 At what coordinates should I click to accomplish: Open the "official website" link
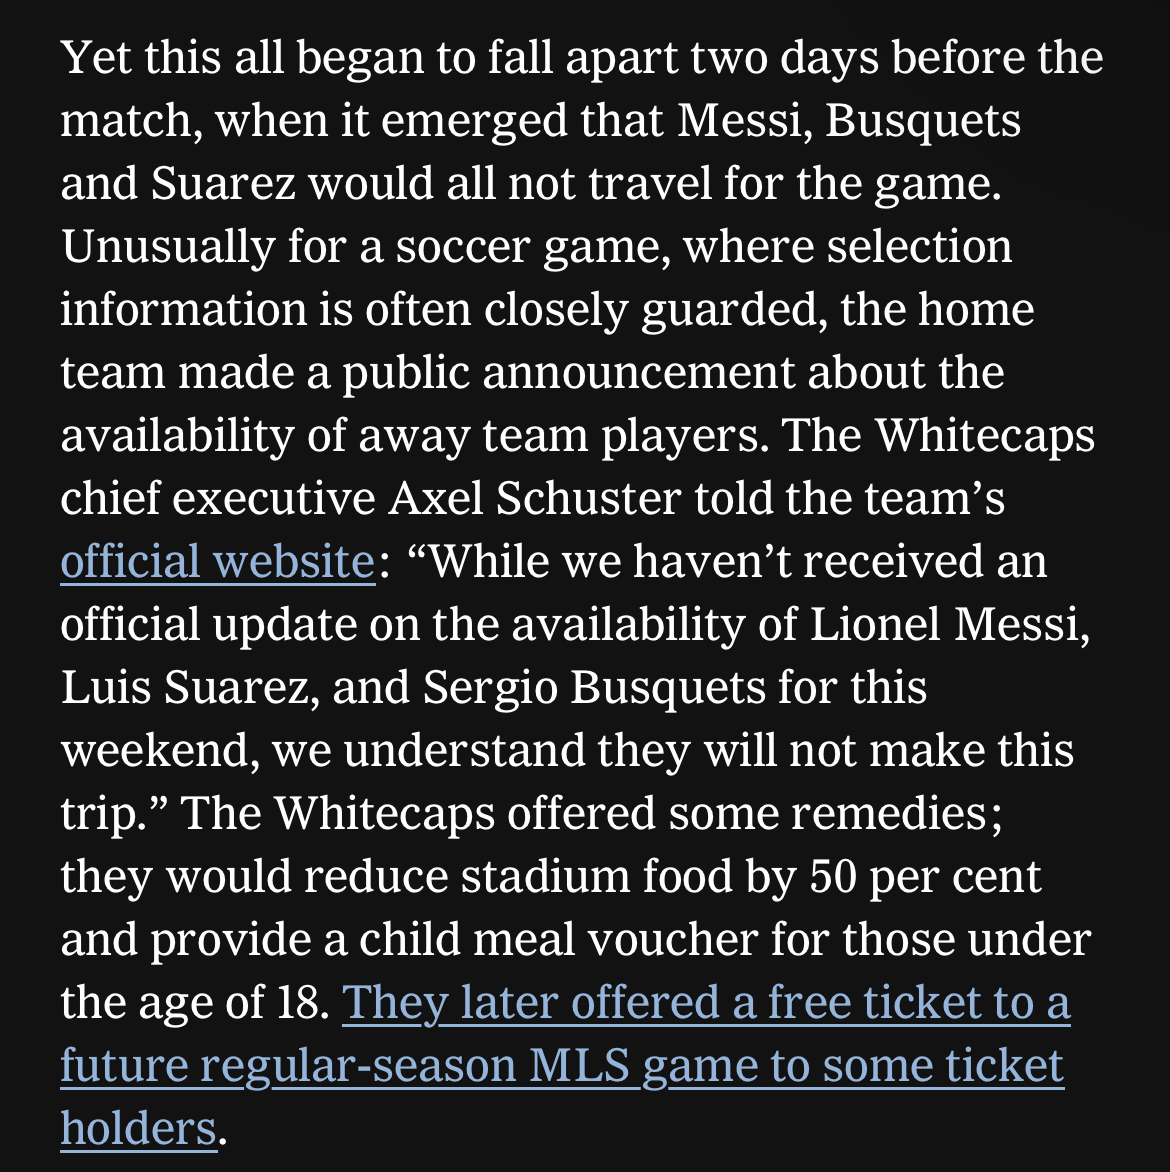(217, 562)
